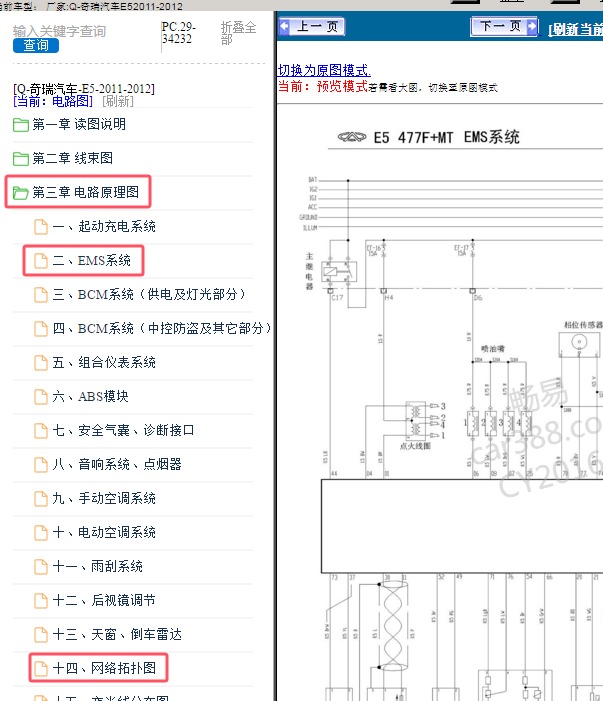Click 折叠全部 to collapse all
Screen dimensions: 603x701
click(238, 33)
